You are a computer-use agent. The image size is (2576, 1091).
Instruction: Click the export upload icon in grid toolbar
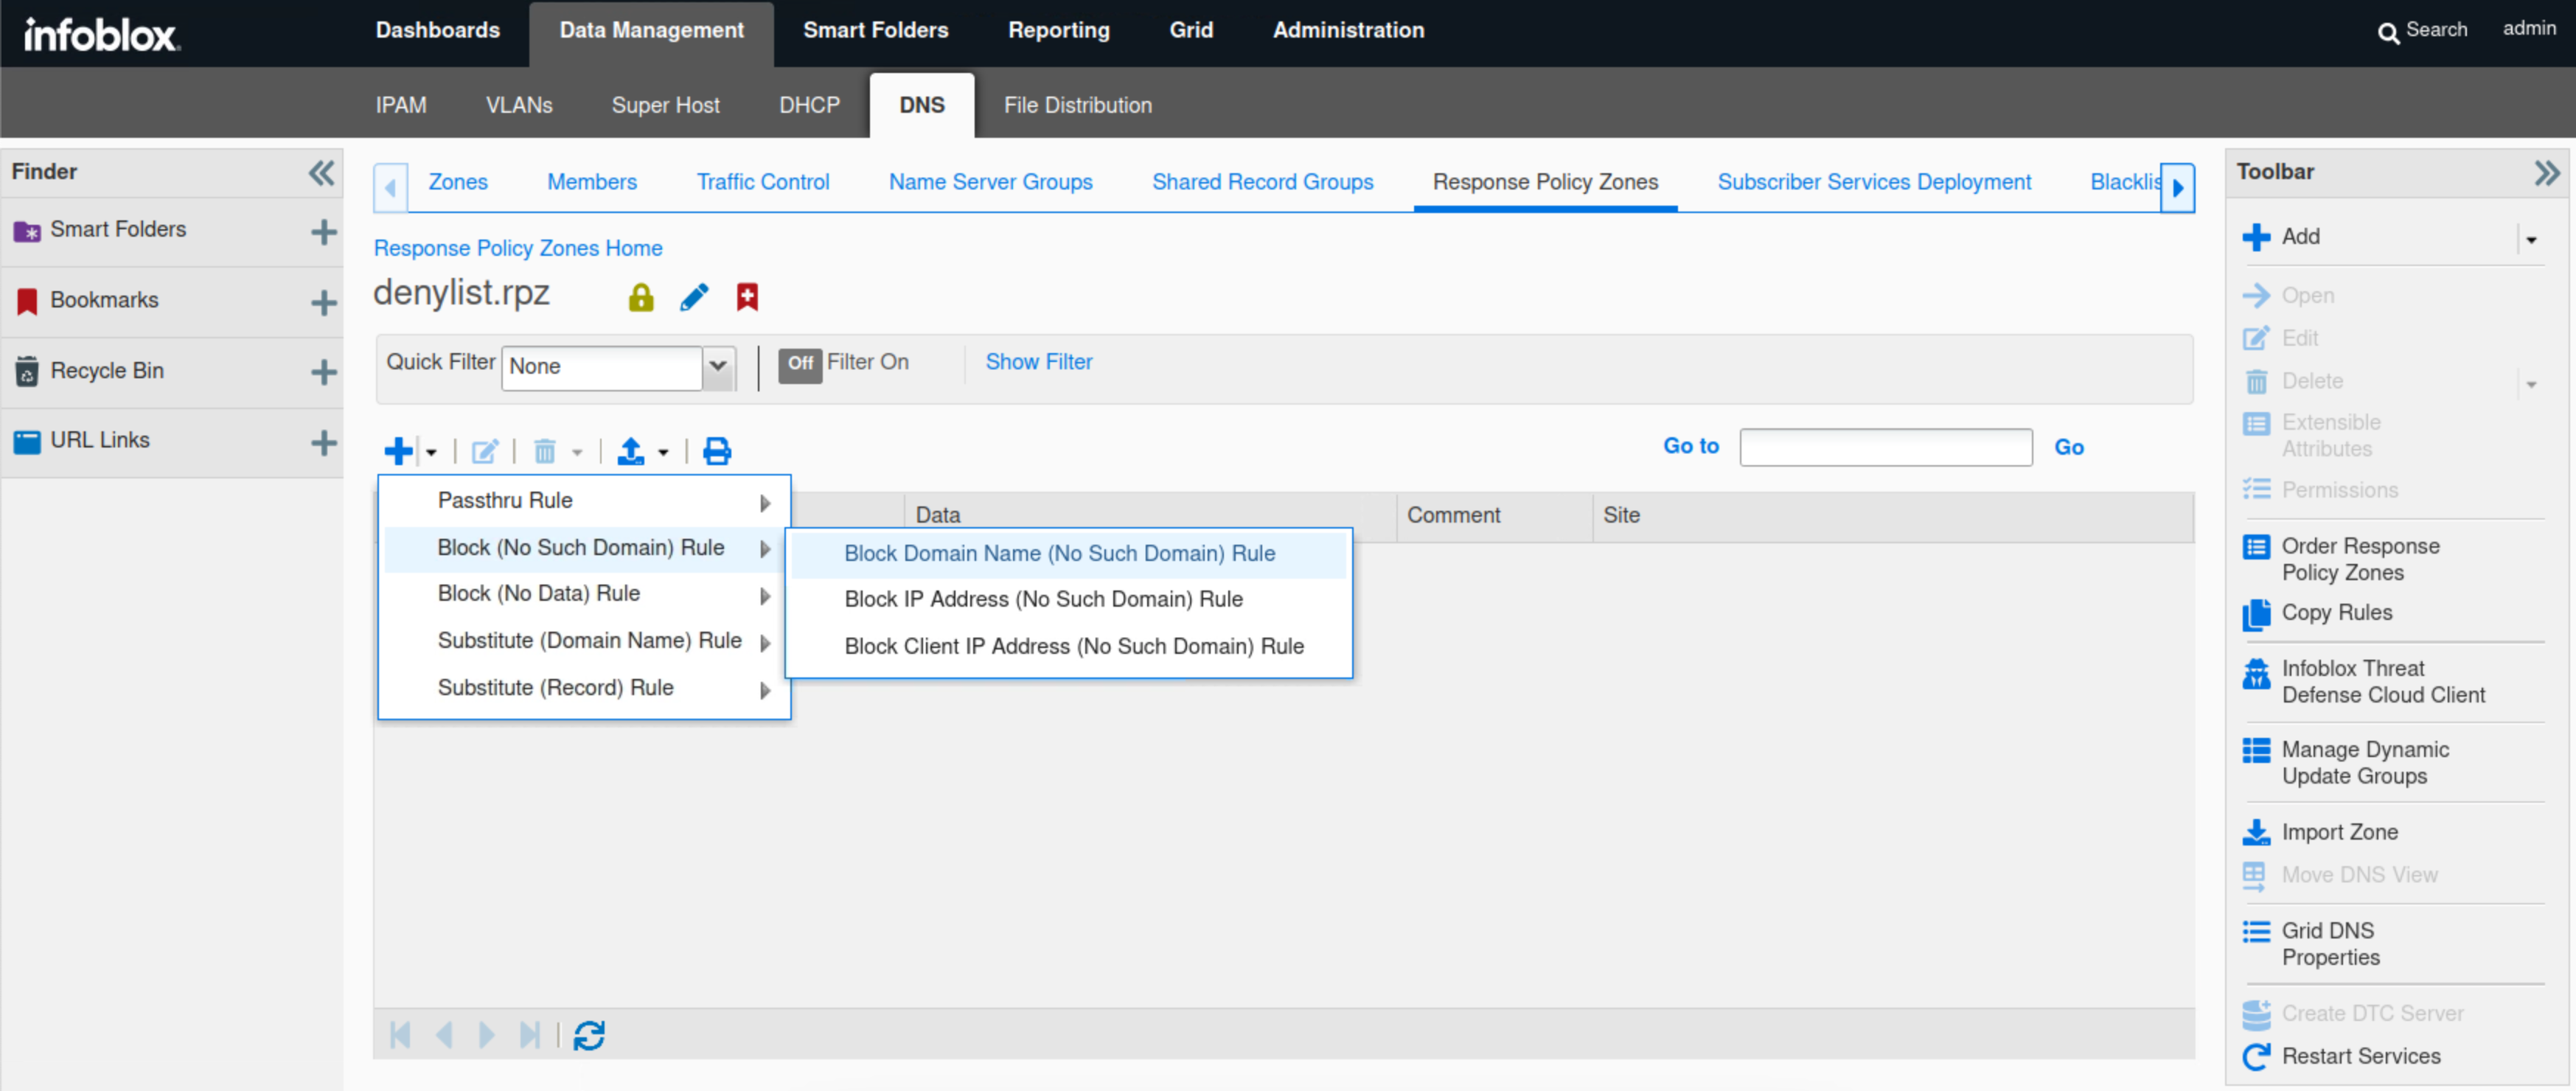click(630, 452)
